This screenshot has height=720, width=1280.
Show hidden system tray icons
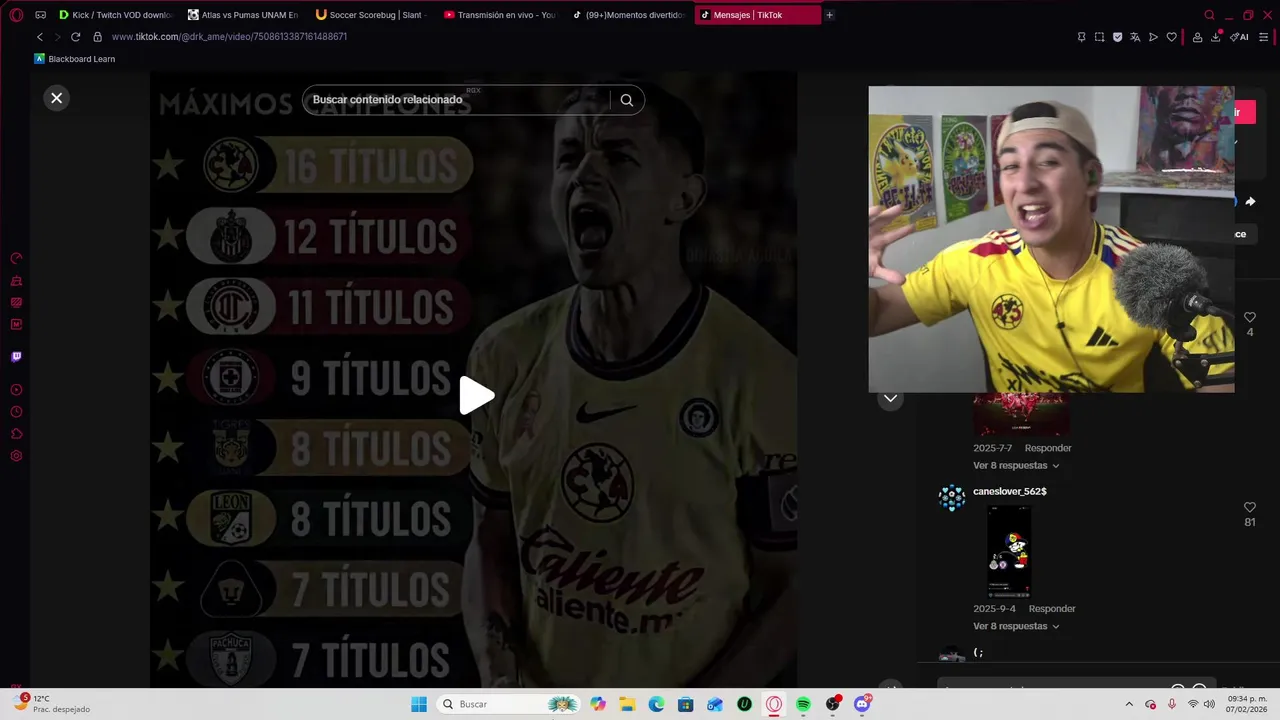1129,704
